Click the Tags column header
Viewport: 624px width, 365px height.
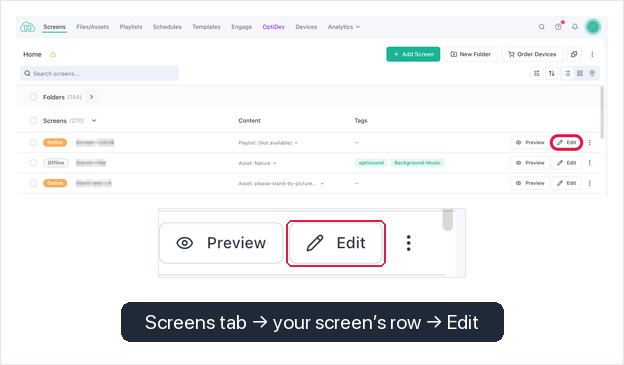[361, 121]
